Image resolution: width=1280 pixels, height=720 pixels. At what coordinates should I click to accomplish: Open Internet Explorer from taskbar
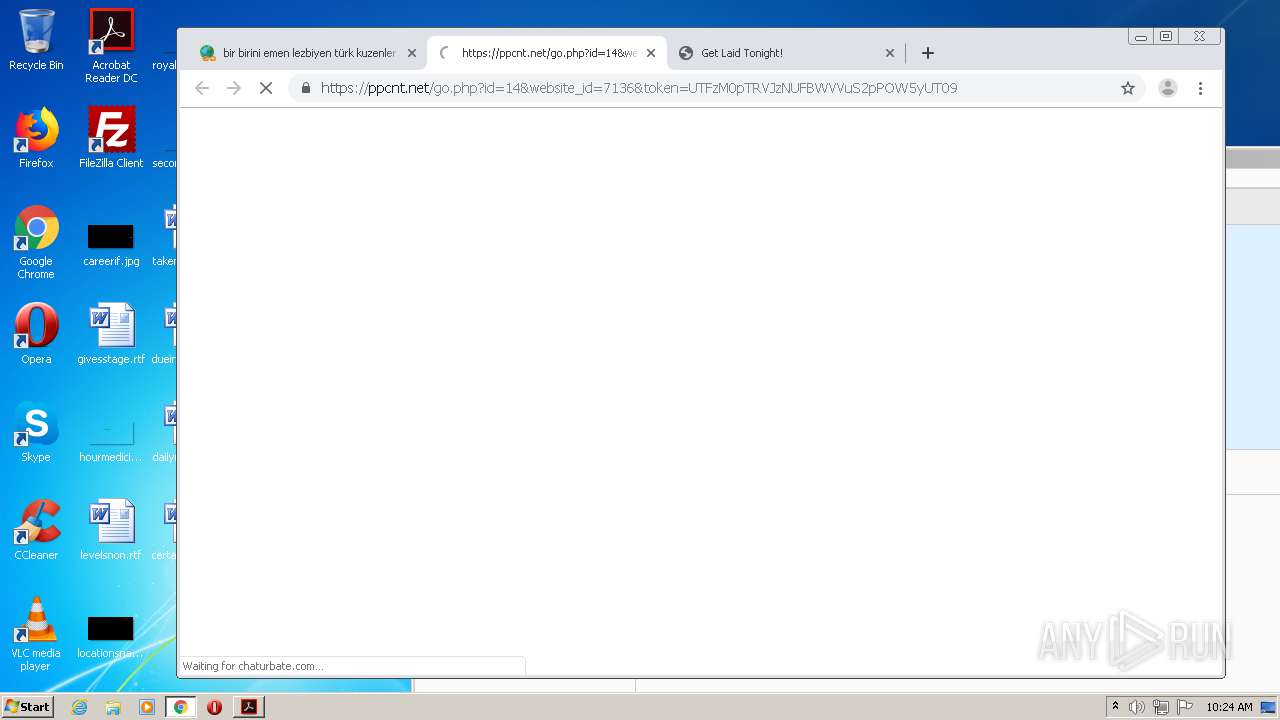(x=80, y=707)
